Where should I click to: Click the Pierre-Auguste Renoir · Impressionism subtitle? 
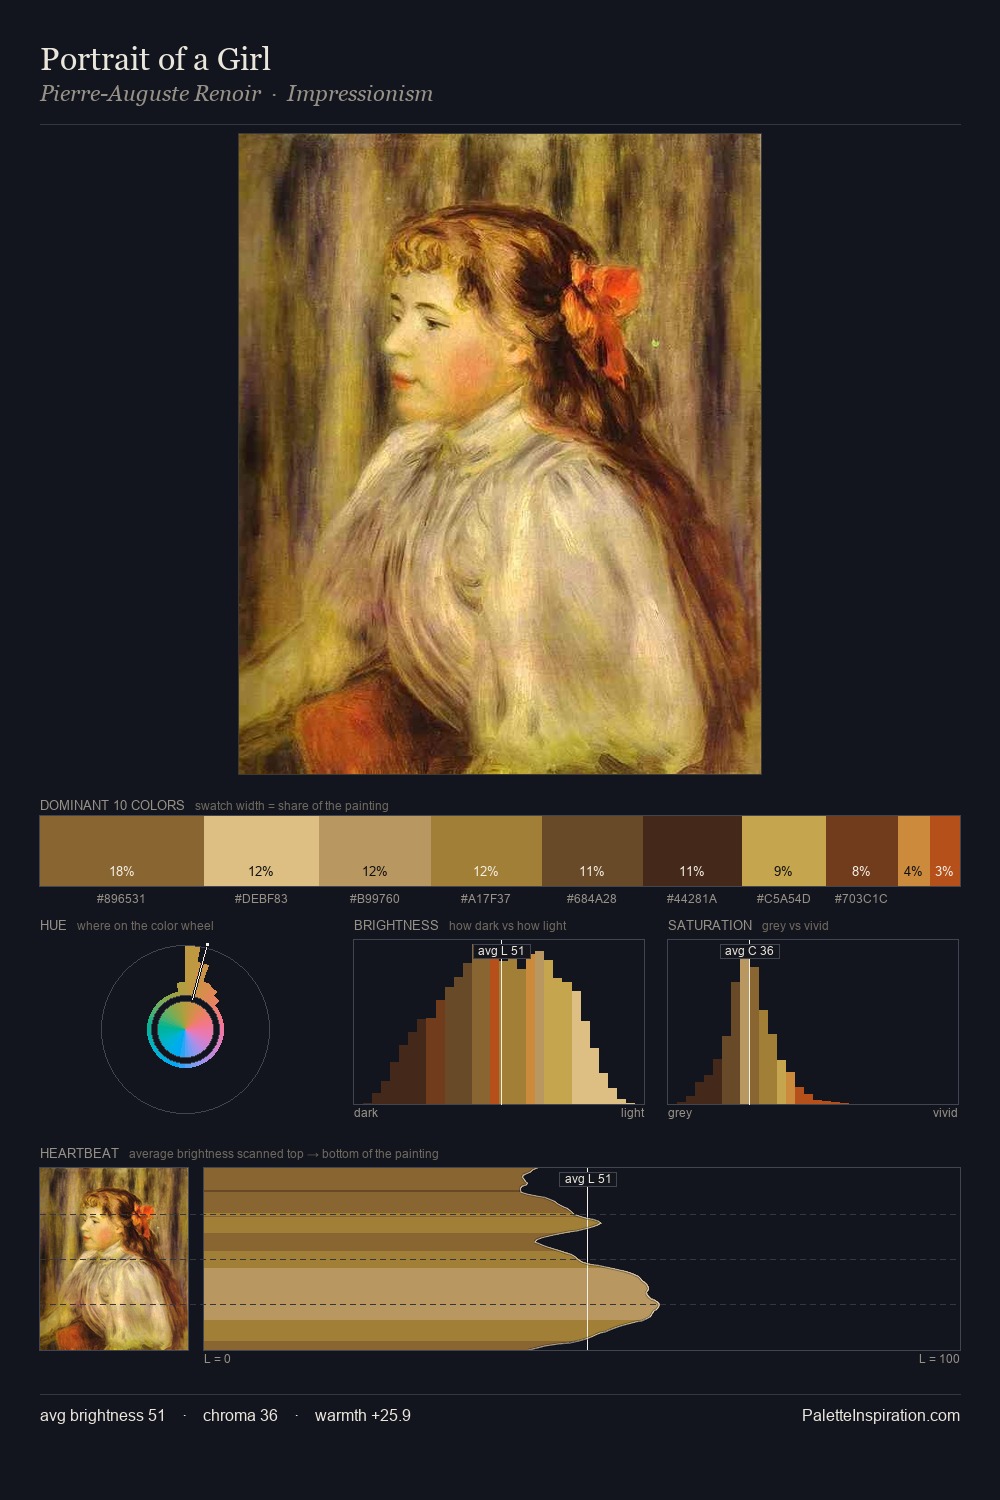pos(236,94)
